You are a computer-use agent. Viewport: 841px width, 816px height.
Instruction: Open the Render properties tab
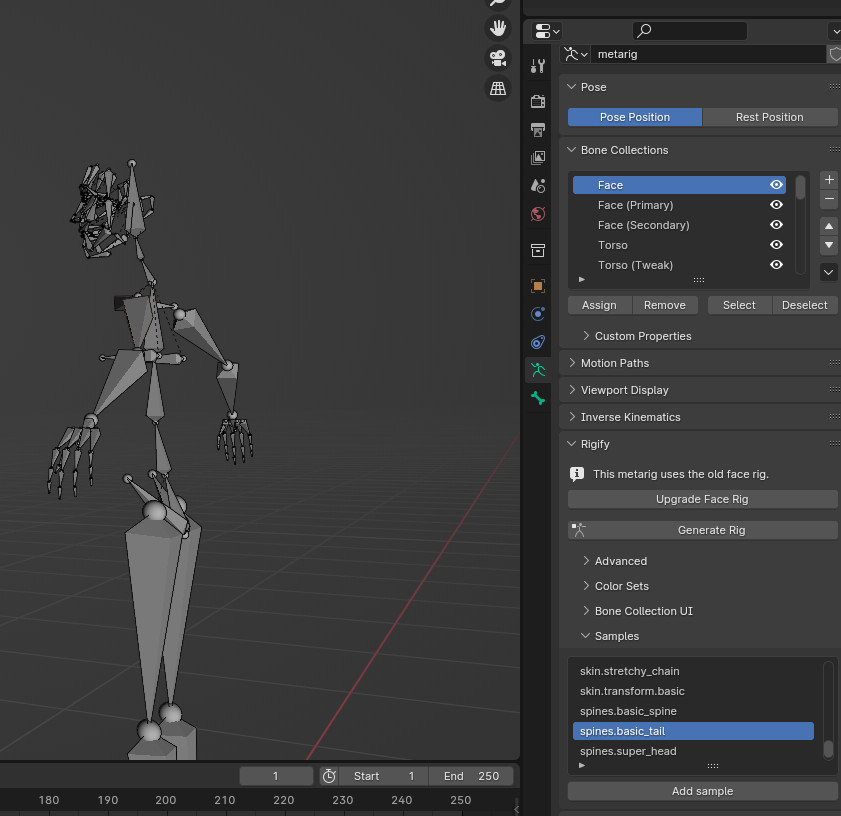[x=538, y=101]
